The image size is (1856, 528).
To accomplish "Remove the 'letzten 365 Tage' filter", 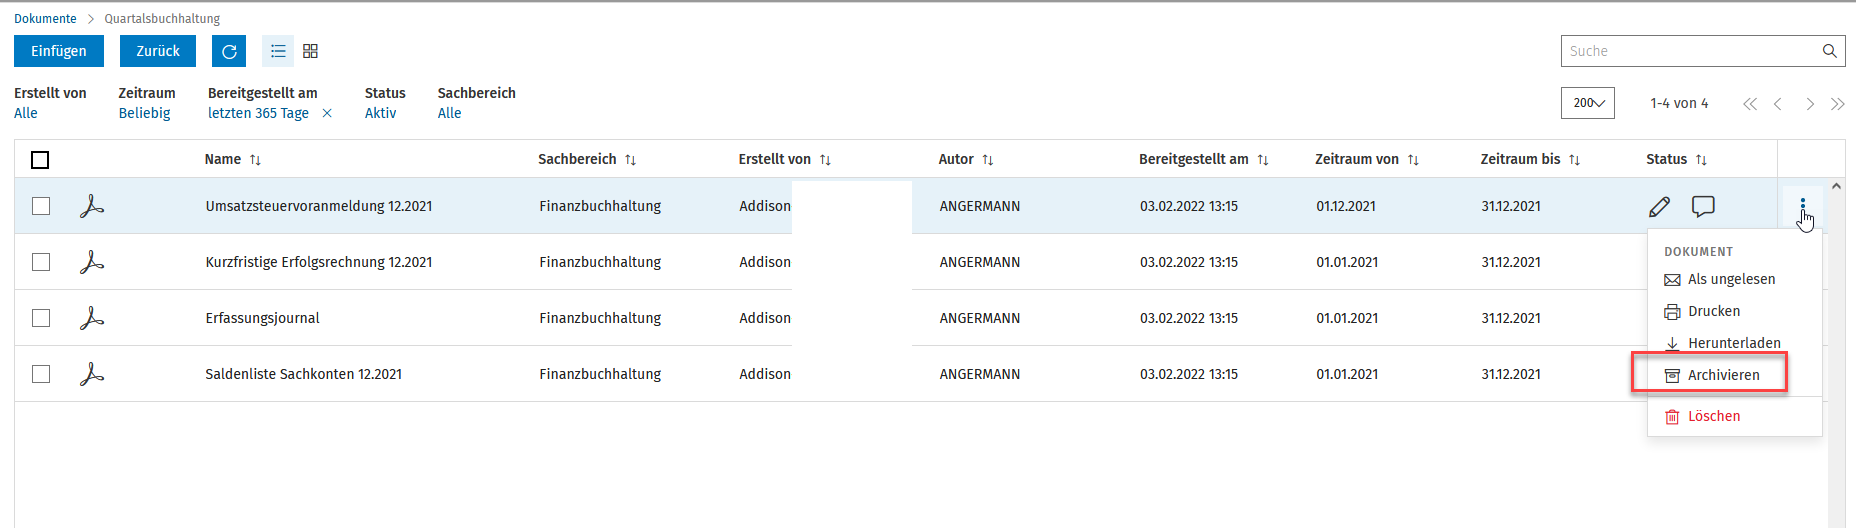I will (327, 113).
